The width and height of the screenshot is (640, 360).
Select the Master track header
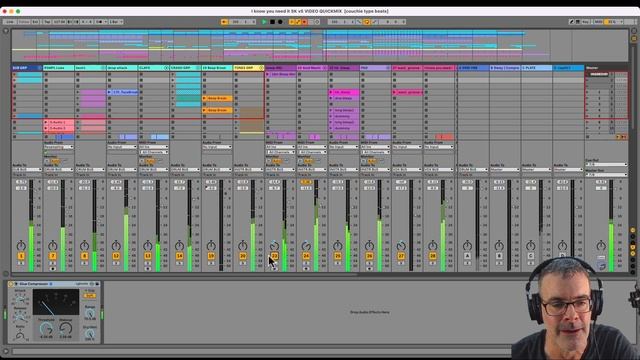[x=607, y=68]
